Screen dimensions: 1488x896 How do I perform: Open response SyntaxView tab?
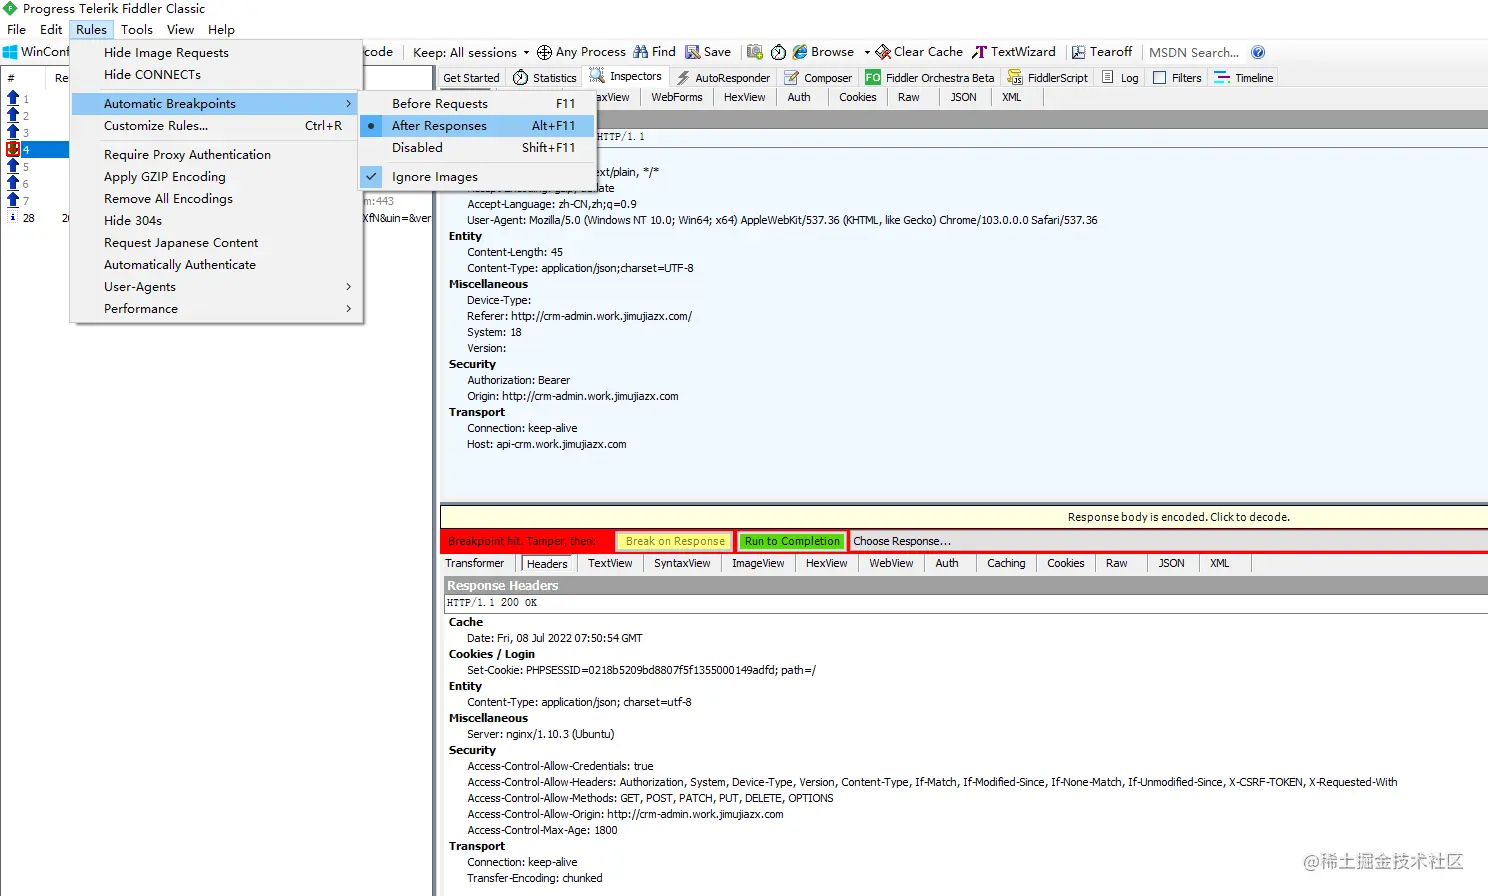[682, 563]
